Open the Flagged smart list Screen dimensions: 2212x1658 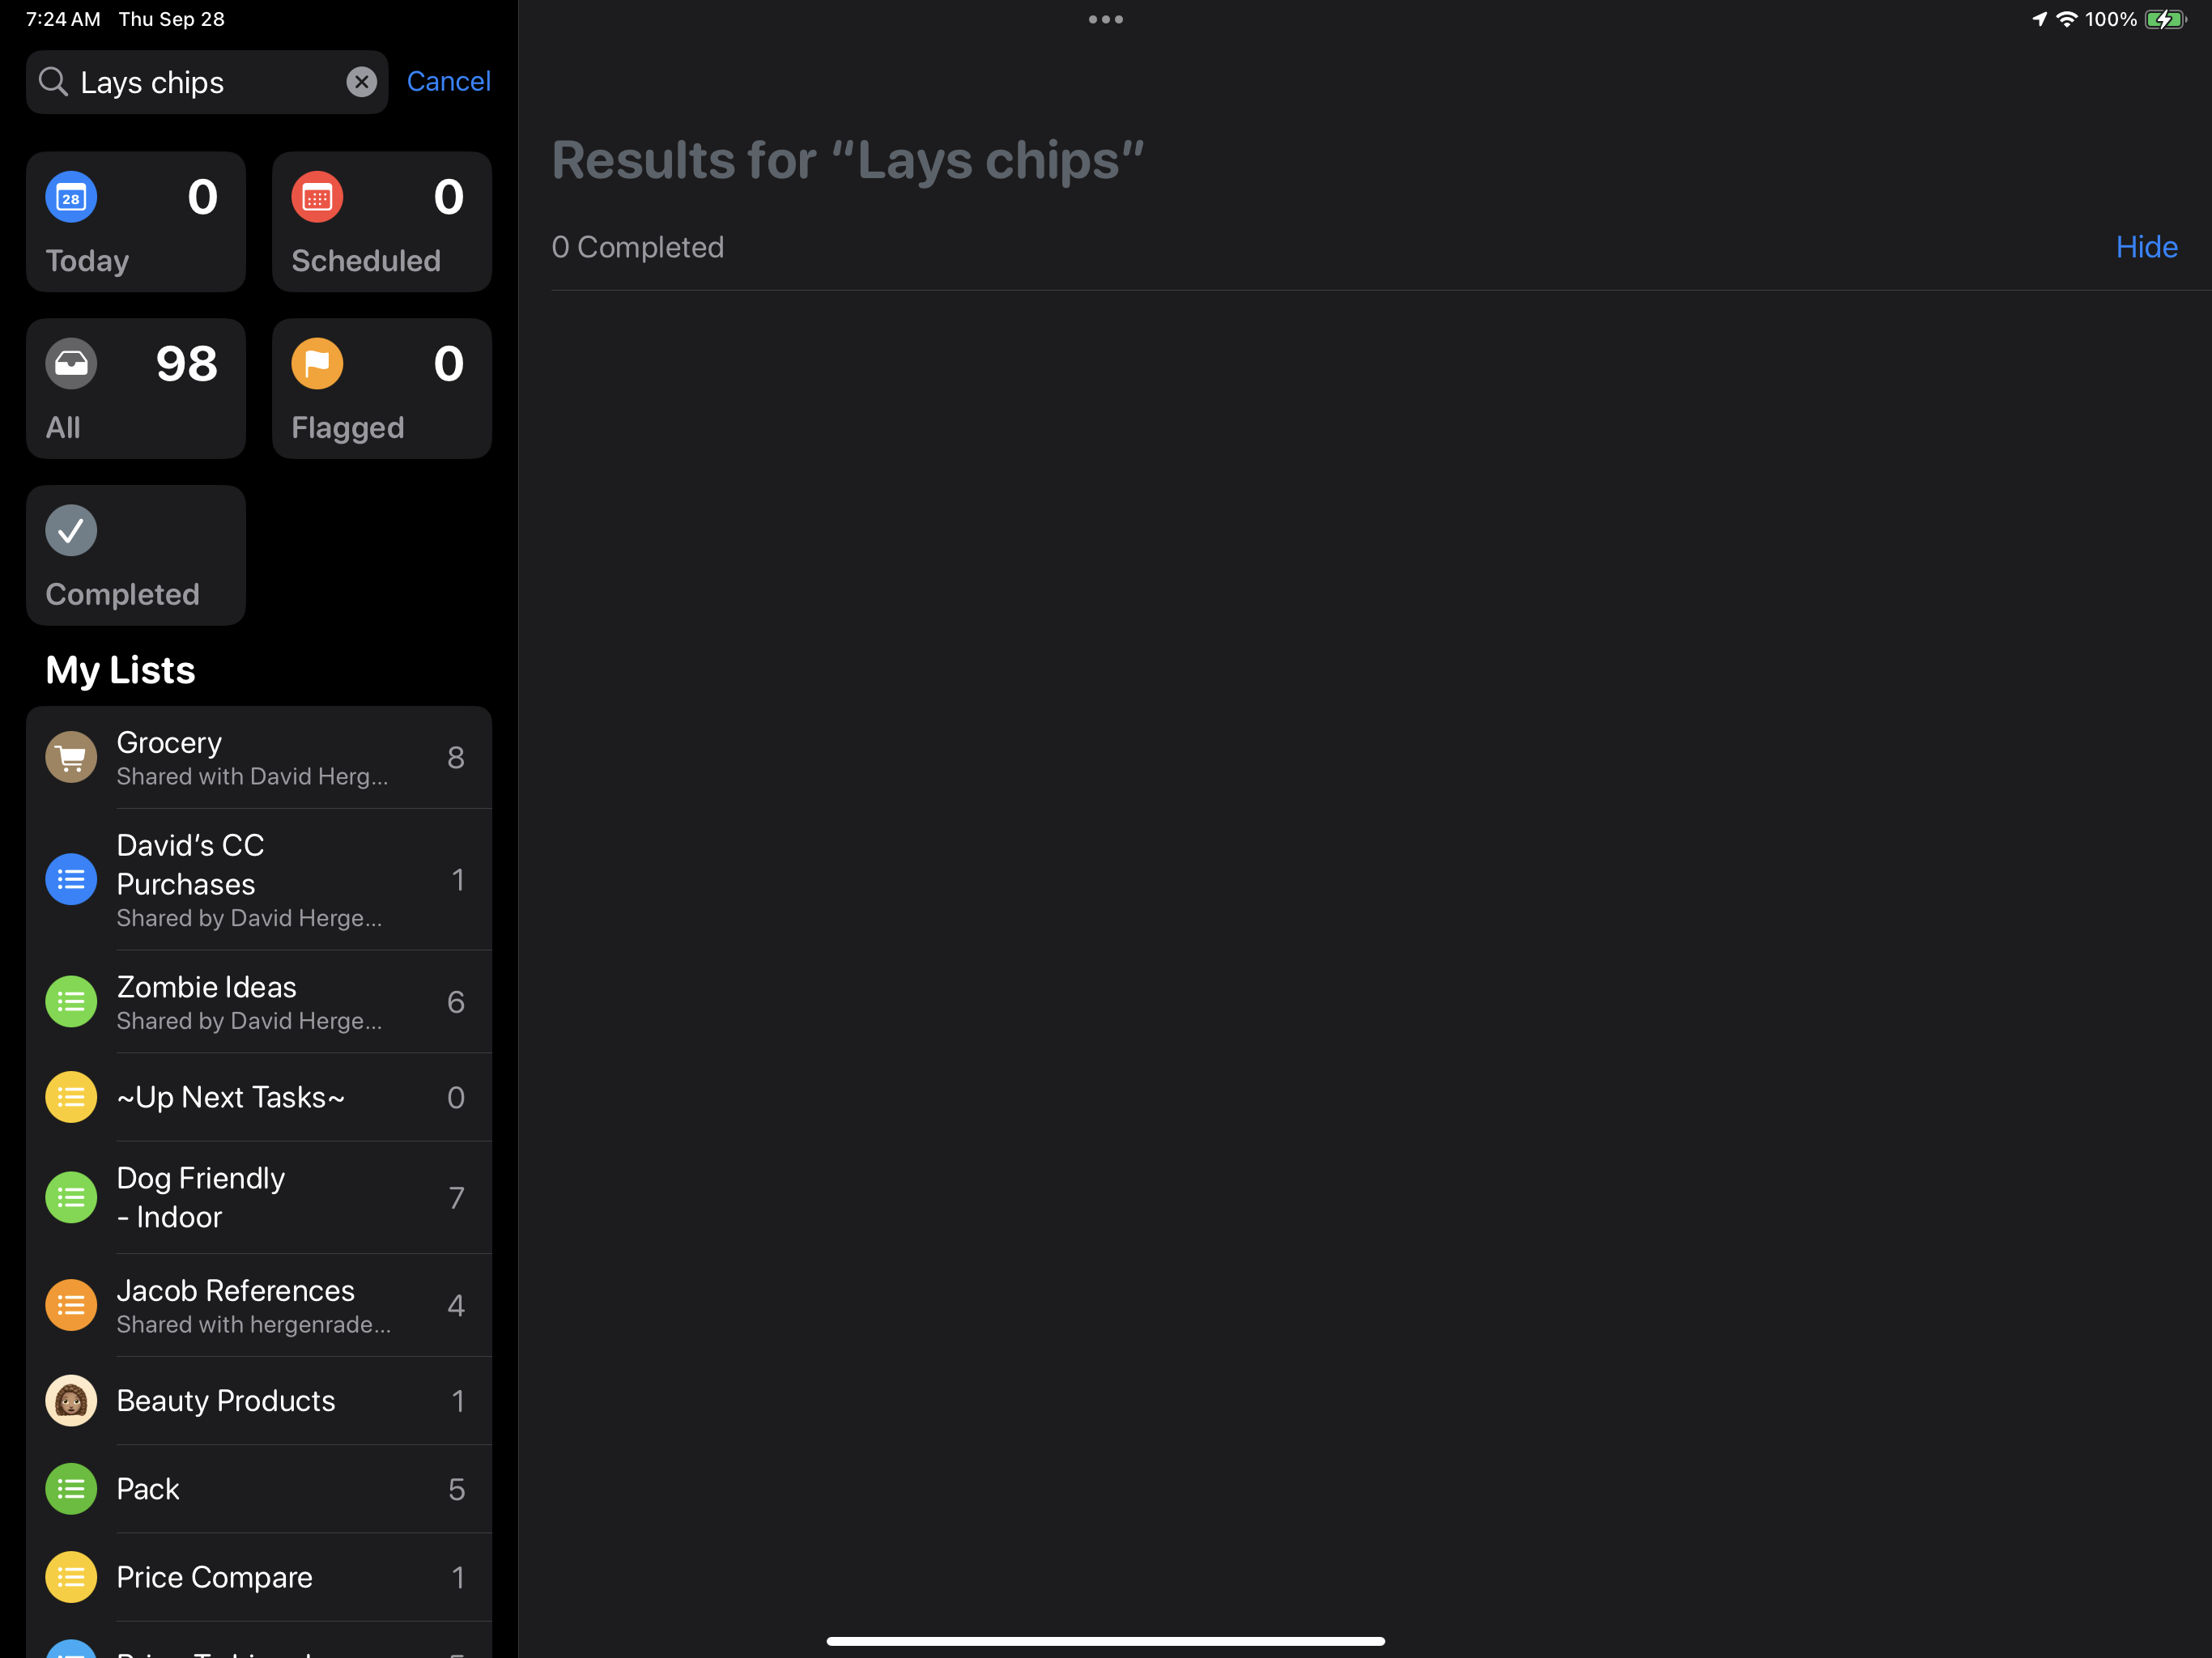pos(382,389)
